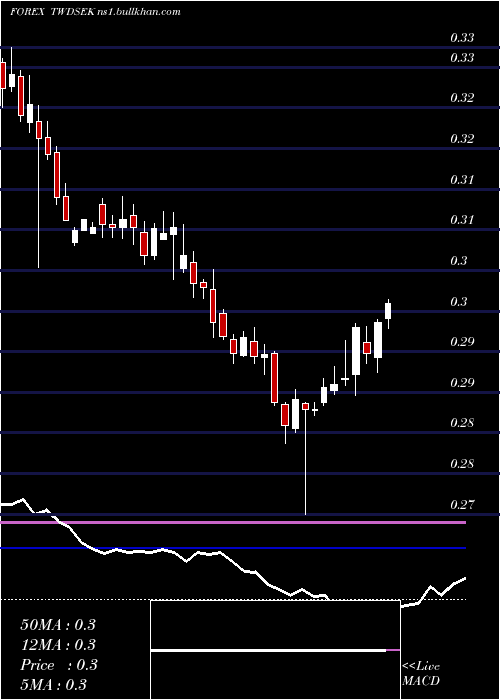500x700 pixels.
Task: Click the white line inside MACD box
Action: pyautogui.click(x=268, y=650)
